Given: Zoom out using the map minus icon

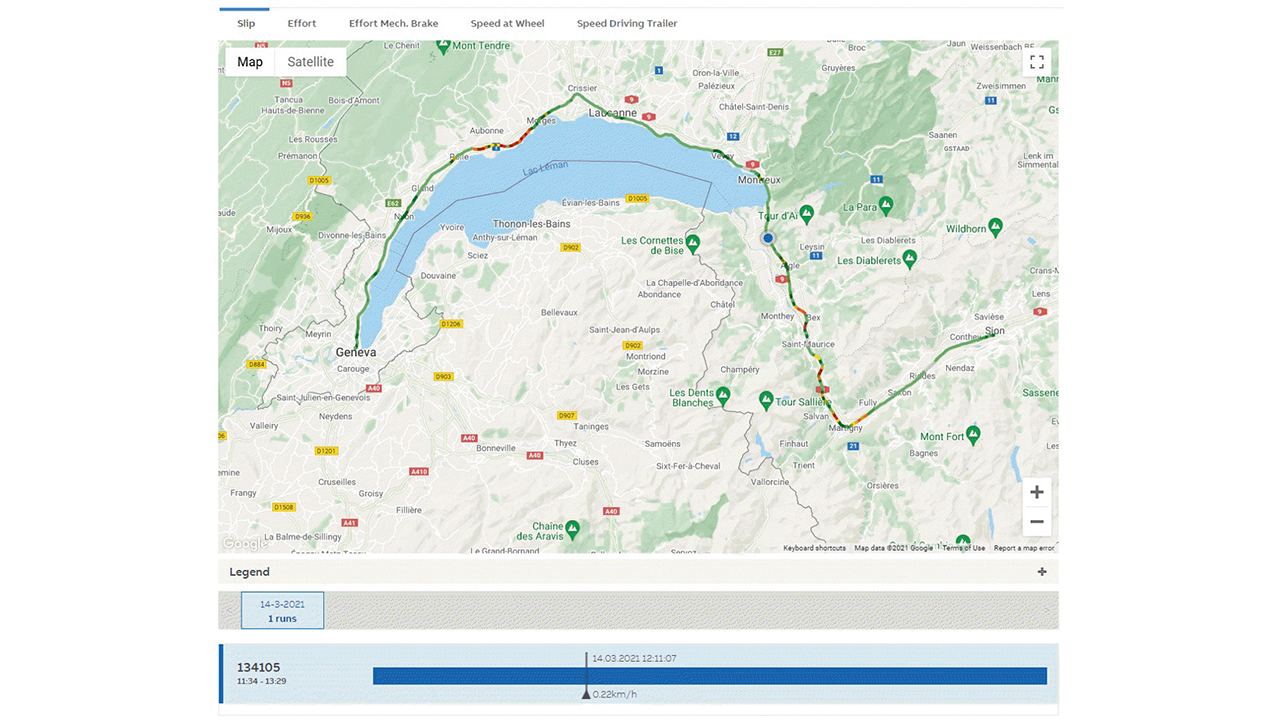Looking at the screenshot, I should pyautogui.click(x=1037, y=521).
